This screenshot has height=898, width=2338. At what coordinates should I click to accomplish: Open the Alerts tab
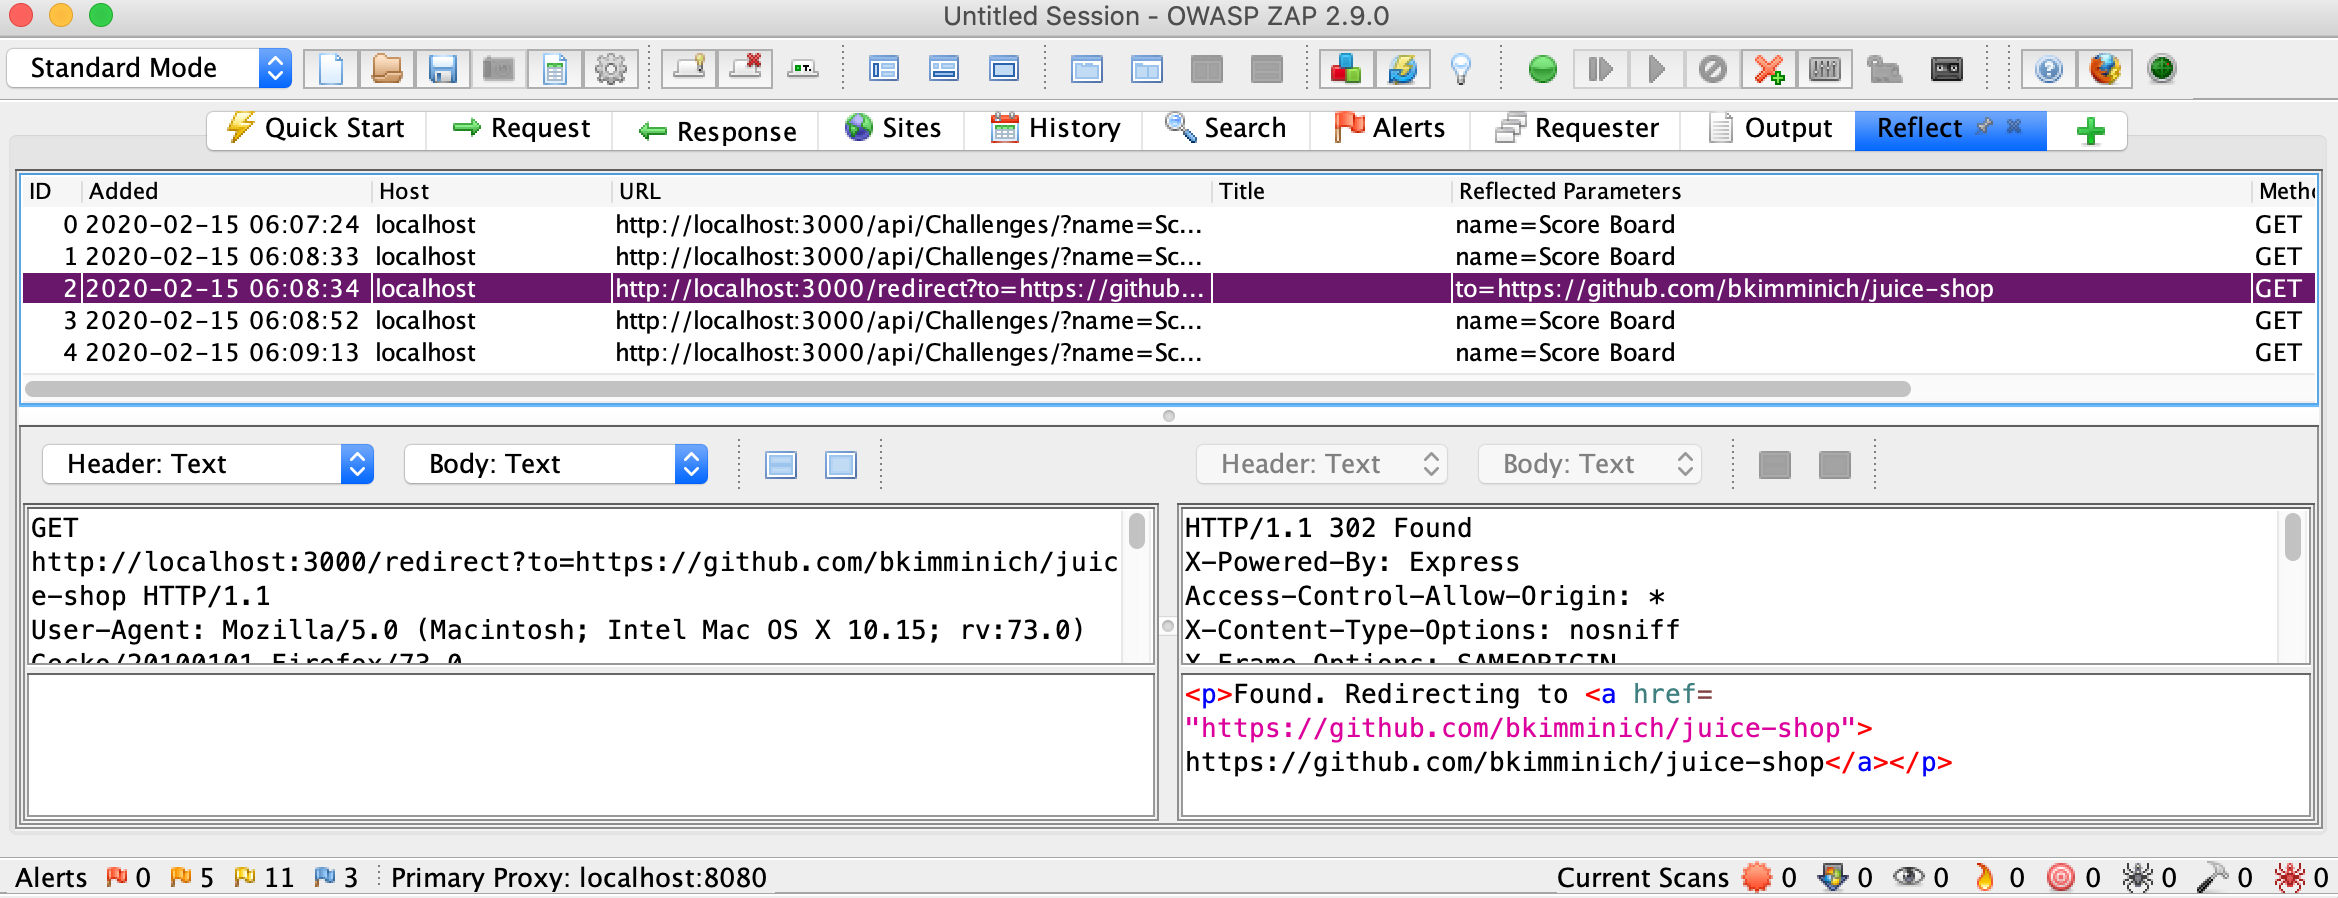[1391, 129]
